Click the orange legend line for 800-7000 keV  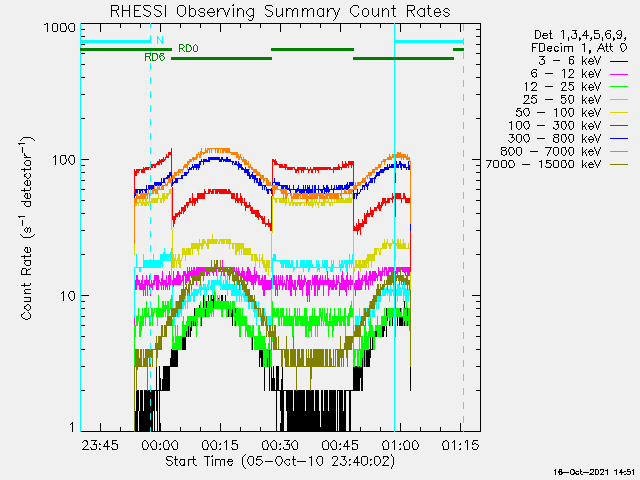[x=619, y=152]
